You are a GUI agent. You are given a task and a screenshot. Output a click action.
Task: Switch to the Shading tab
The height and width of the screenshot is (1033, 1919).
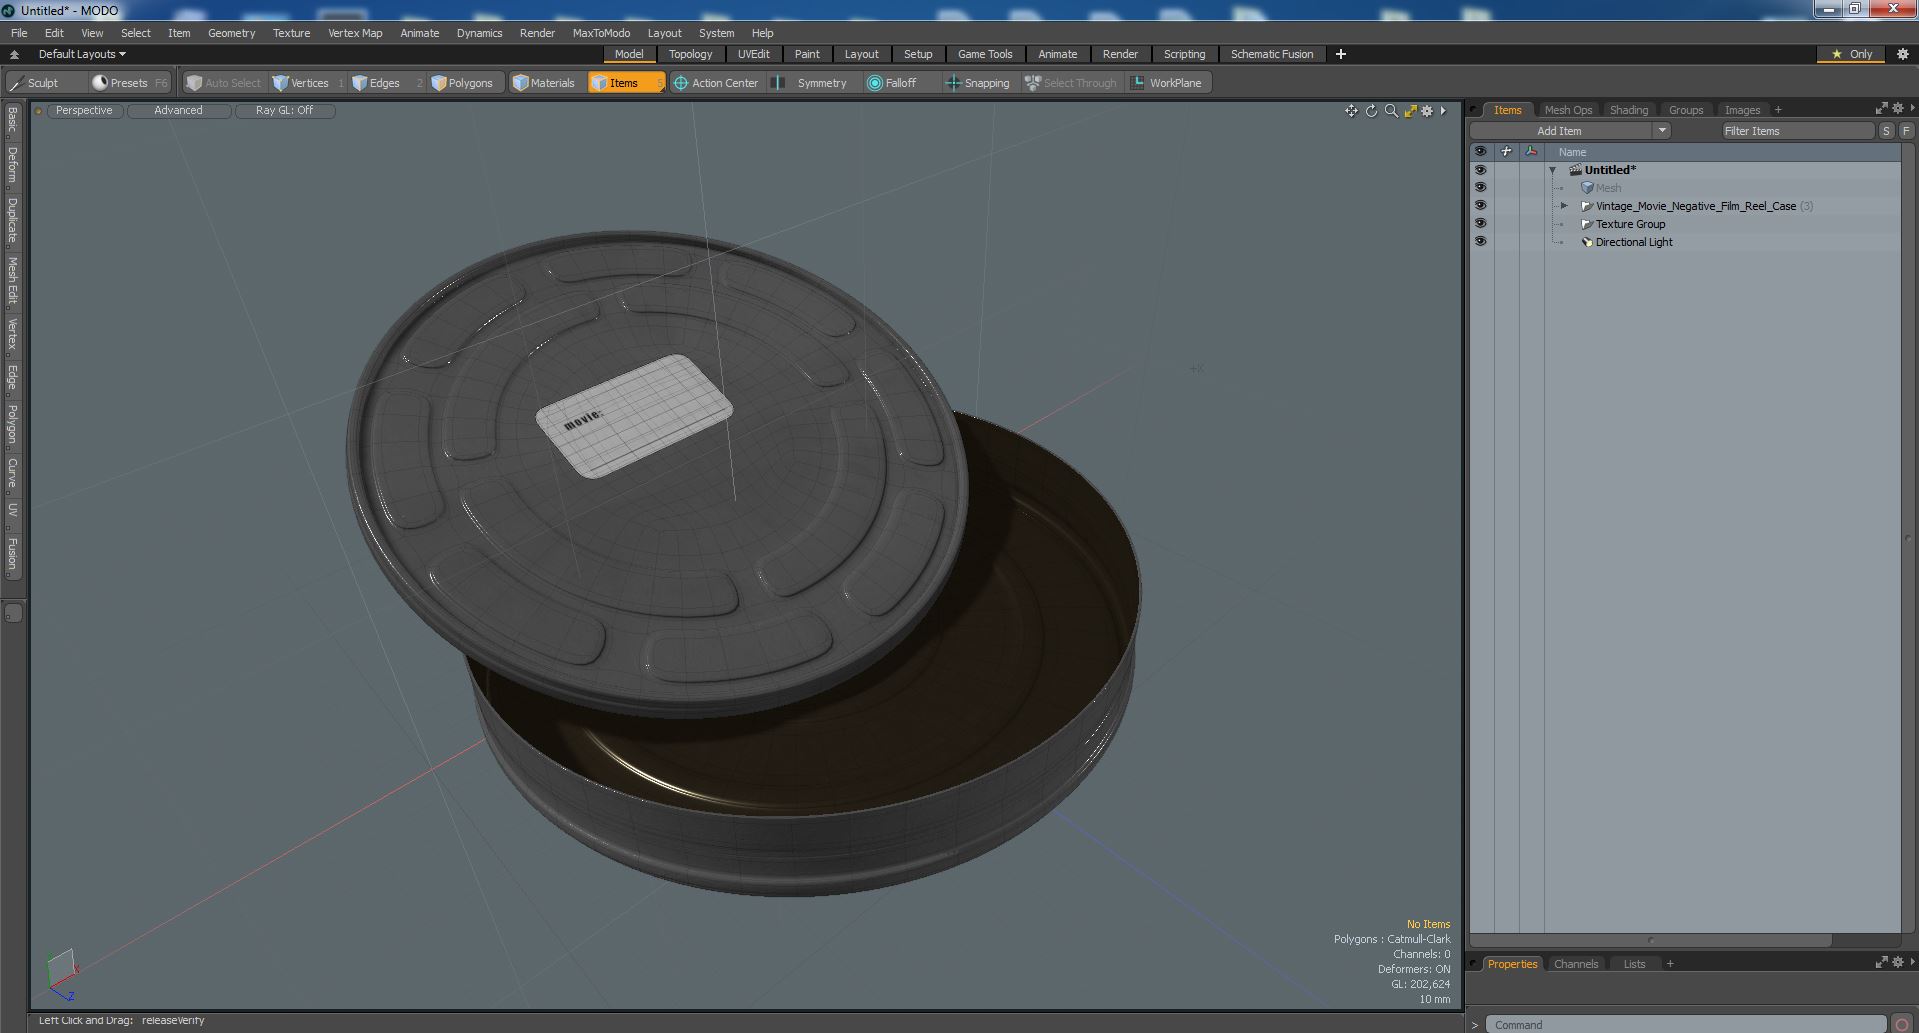coord(1628,110)
